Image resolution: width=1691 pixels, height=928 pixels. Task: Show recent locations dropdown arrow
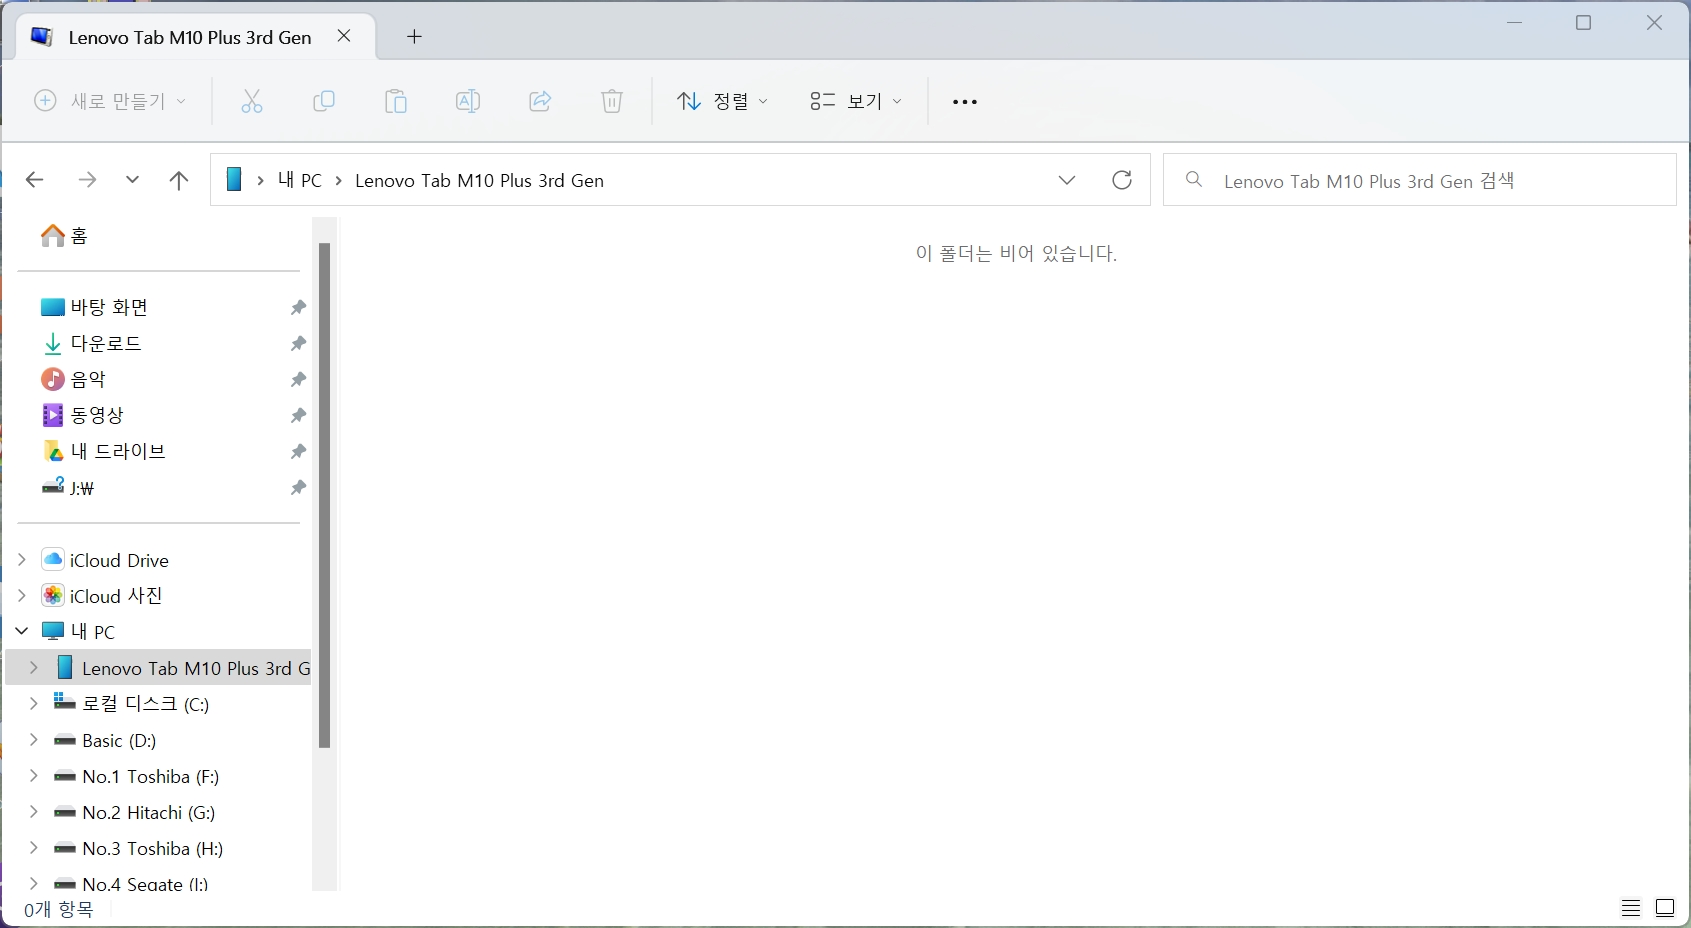tap(132, 180)
